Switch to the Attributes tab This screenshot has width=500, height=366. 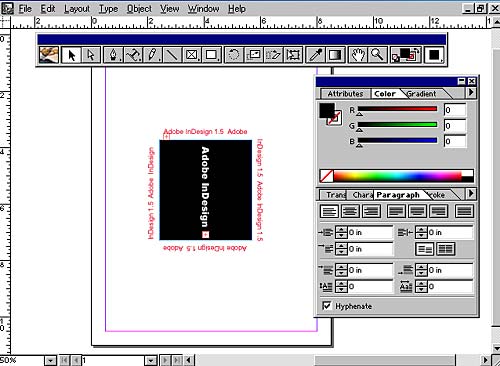pyautogui.click(x=345, y=94)
